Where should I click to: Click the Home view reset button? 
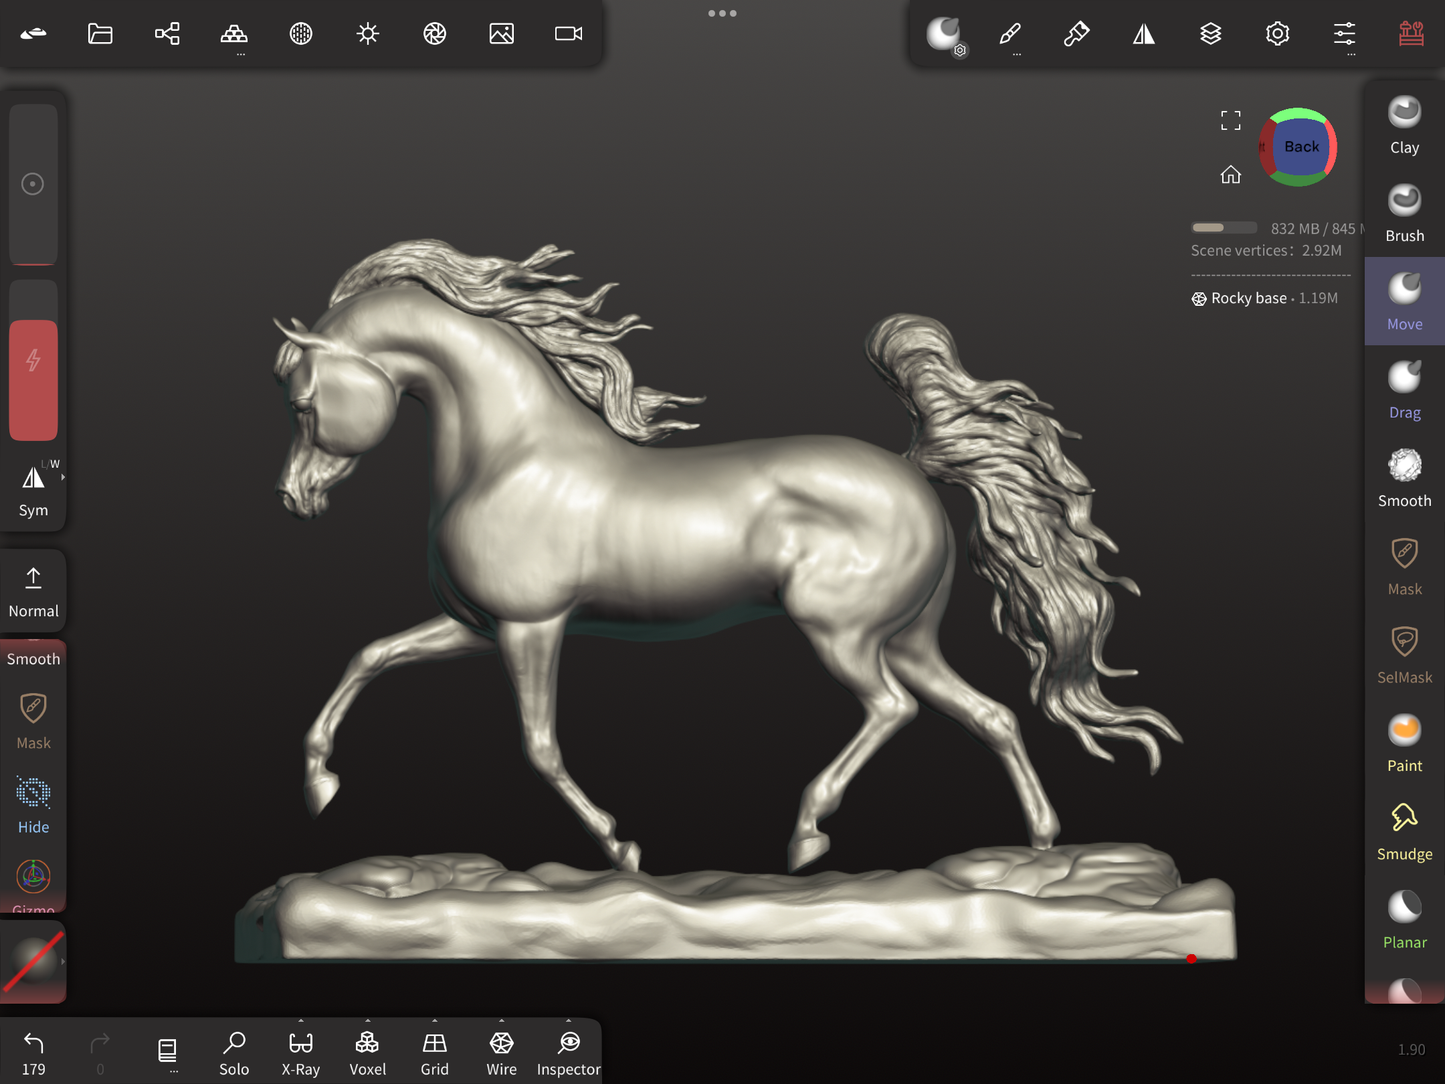coord(1230,175)
